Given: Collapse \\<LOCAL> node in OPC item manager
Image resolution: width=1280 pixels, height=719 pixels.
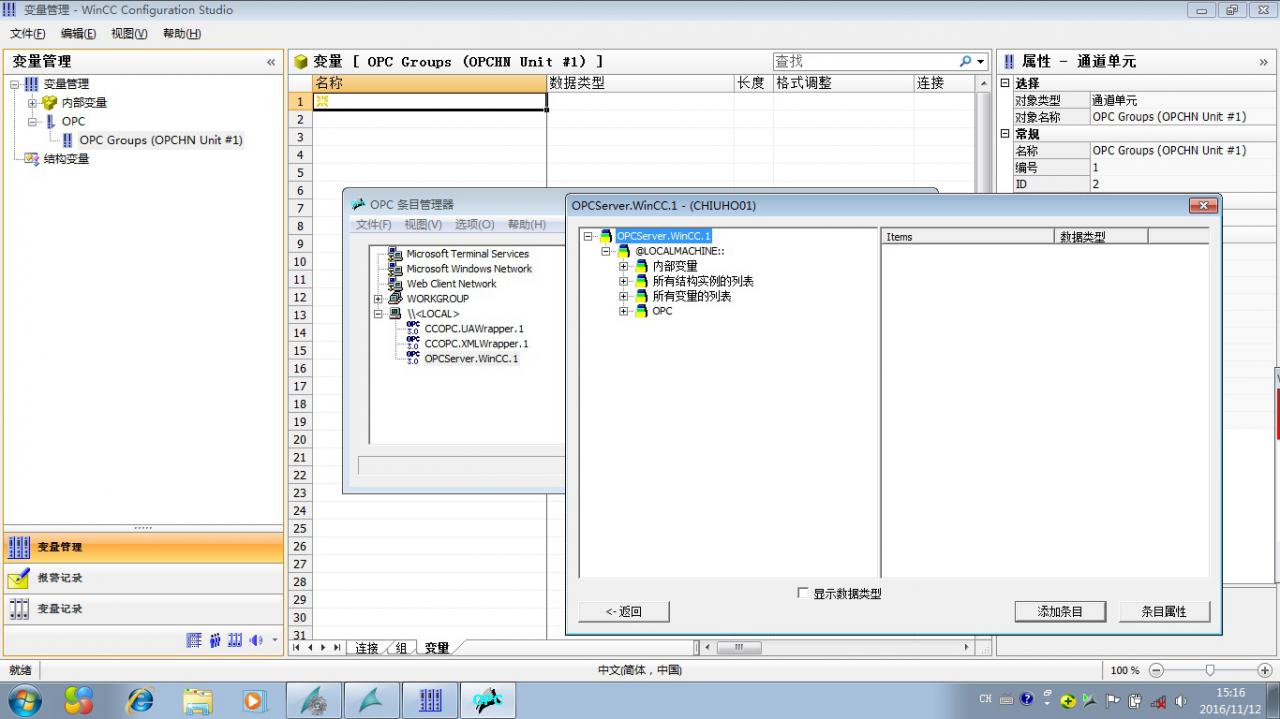Looking at the screenshot, I should coord(378,314).
